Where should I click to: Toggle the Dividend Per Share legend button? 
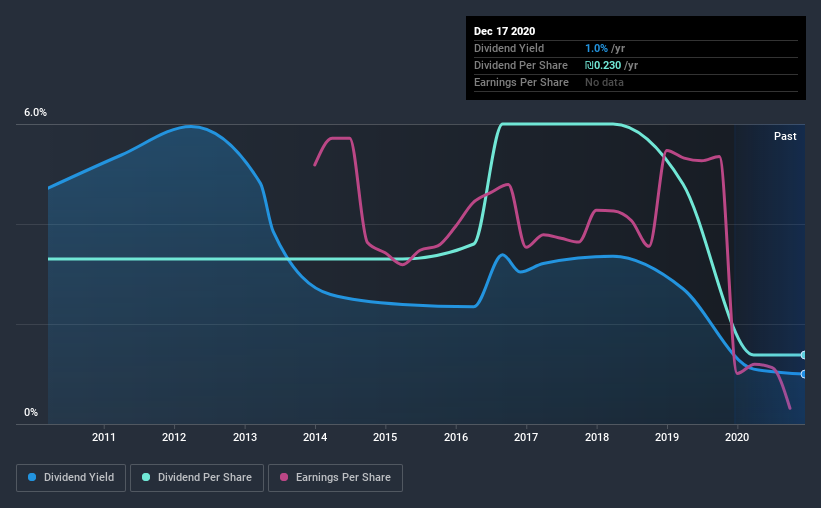coord(197,478)
